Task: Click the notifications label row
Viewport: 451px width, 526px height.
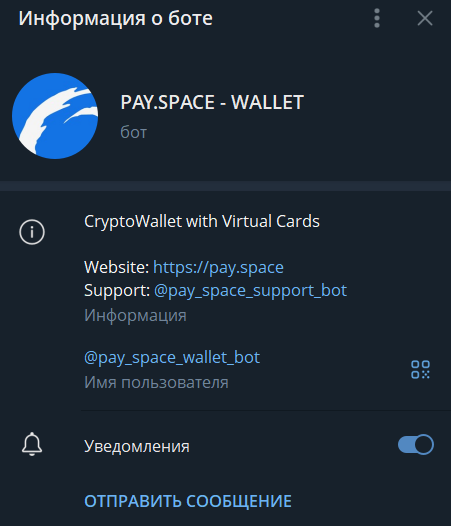Action: 226,445
